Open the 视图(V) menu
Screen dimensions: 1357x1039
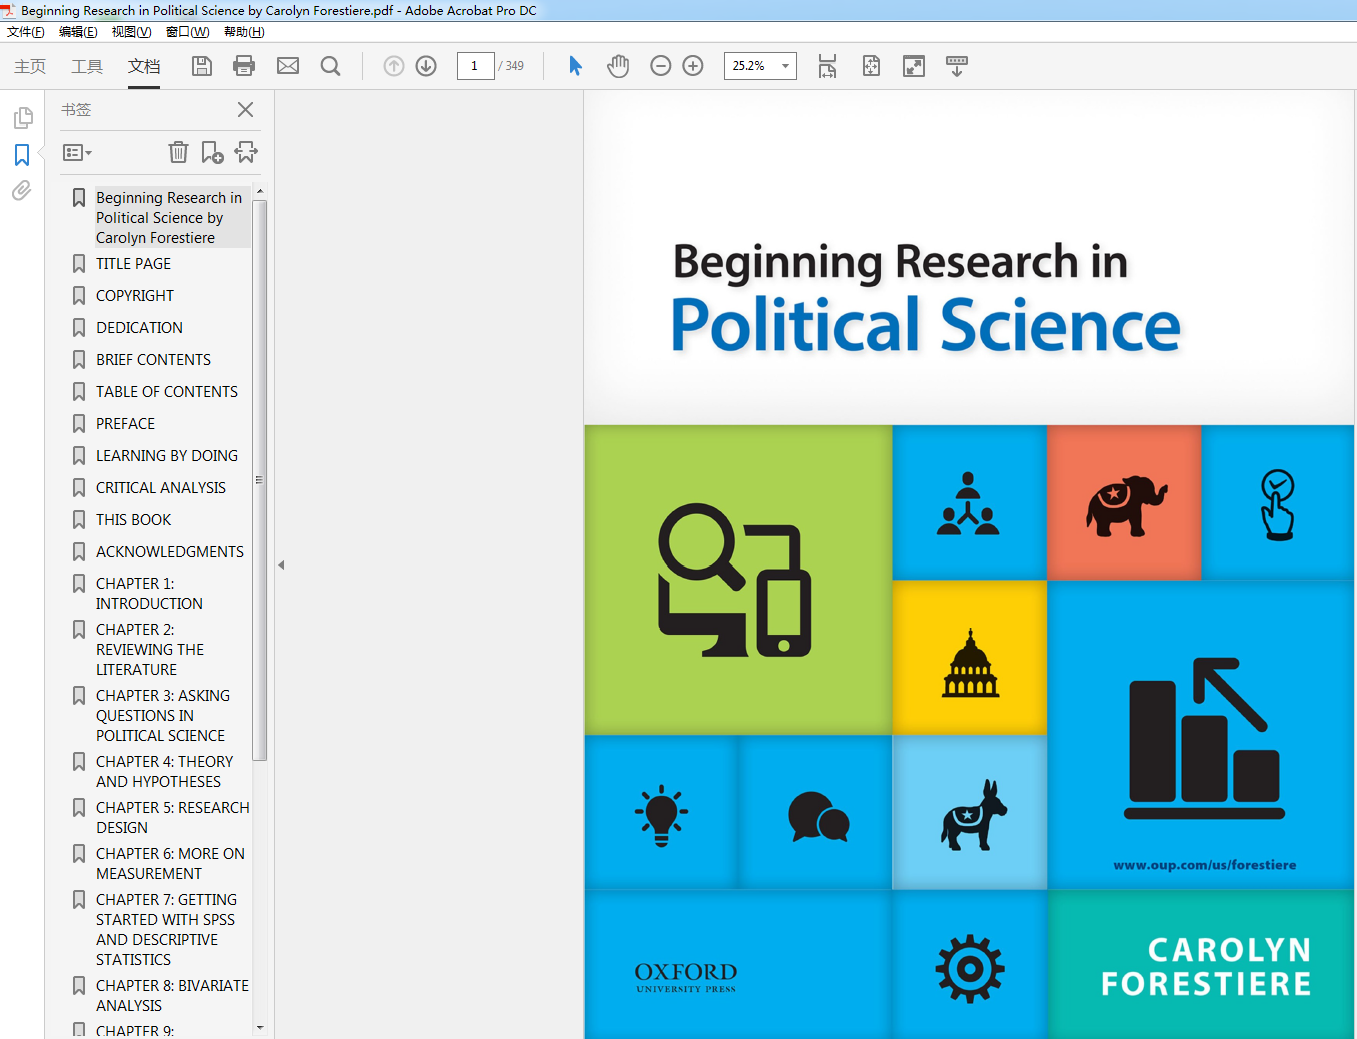(x=131, y=32)
